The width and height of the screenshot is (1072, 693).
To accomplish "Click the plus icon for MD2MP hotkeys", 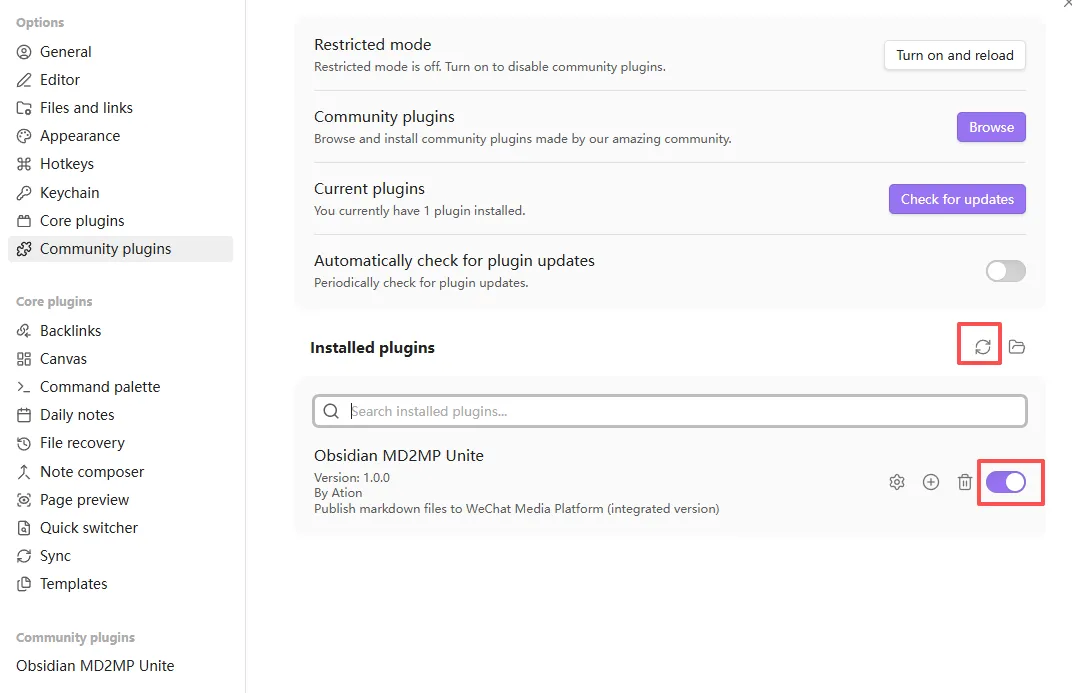I will tap(931, 482).
